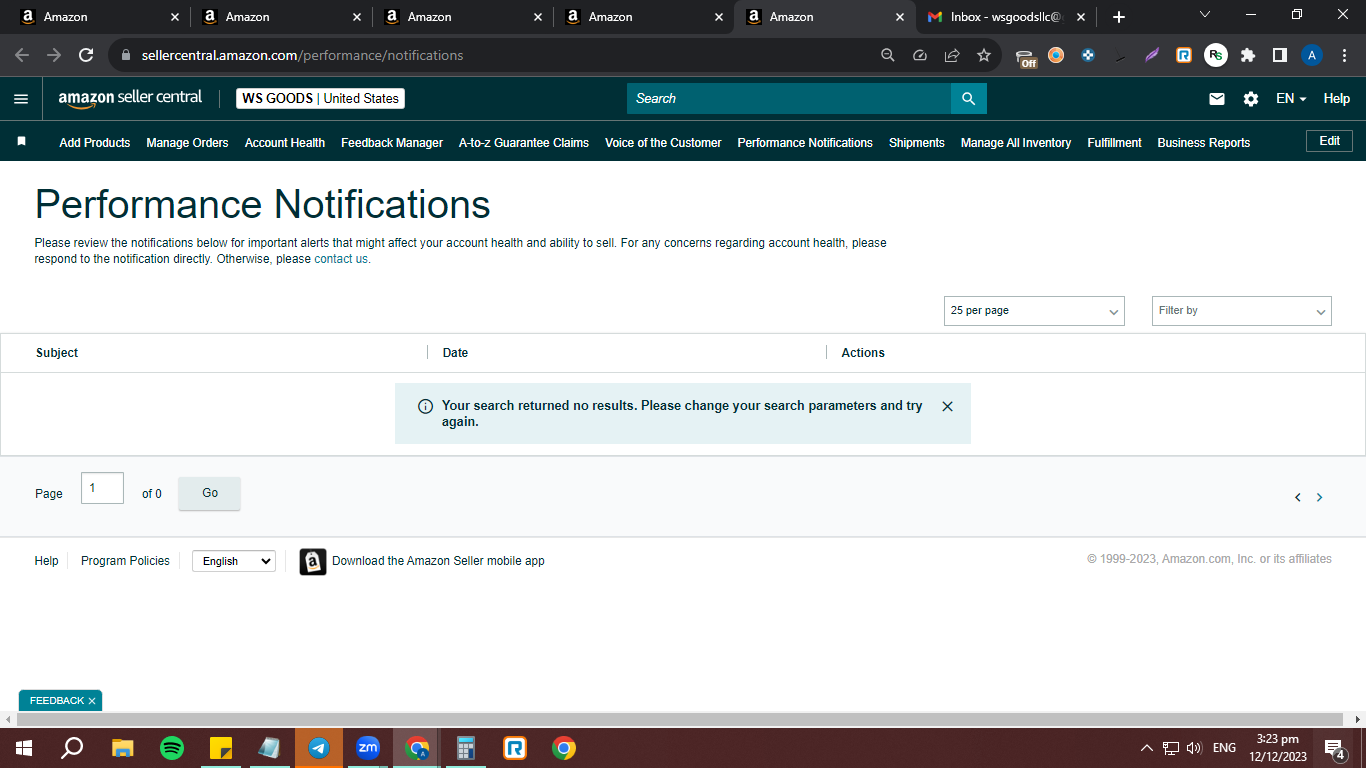Image resolution: width=1366 pixels, height=768 pixels.
Task: Open the Windows Start menu
Action: point(24,748)
